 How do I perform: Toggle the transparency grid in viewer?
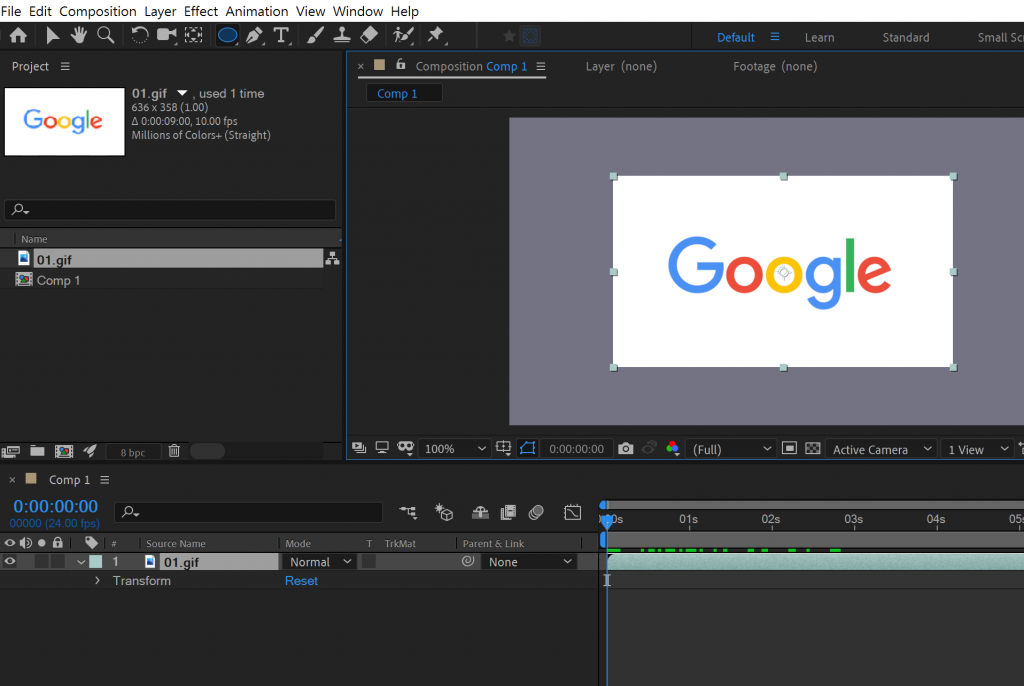point(813,449)
